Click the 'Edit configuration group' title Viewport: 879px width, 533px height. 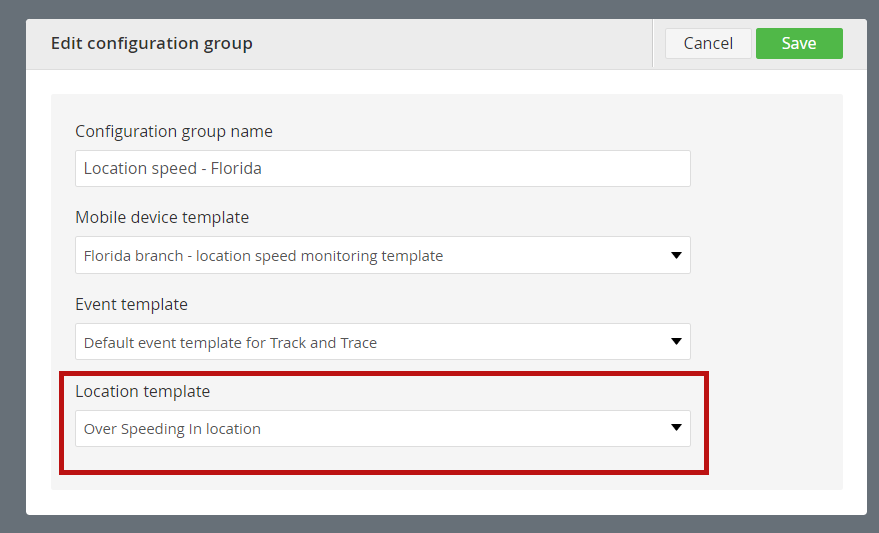[151, 43]
